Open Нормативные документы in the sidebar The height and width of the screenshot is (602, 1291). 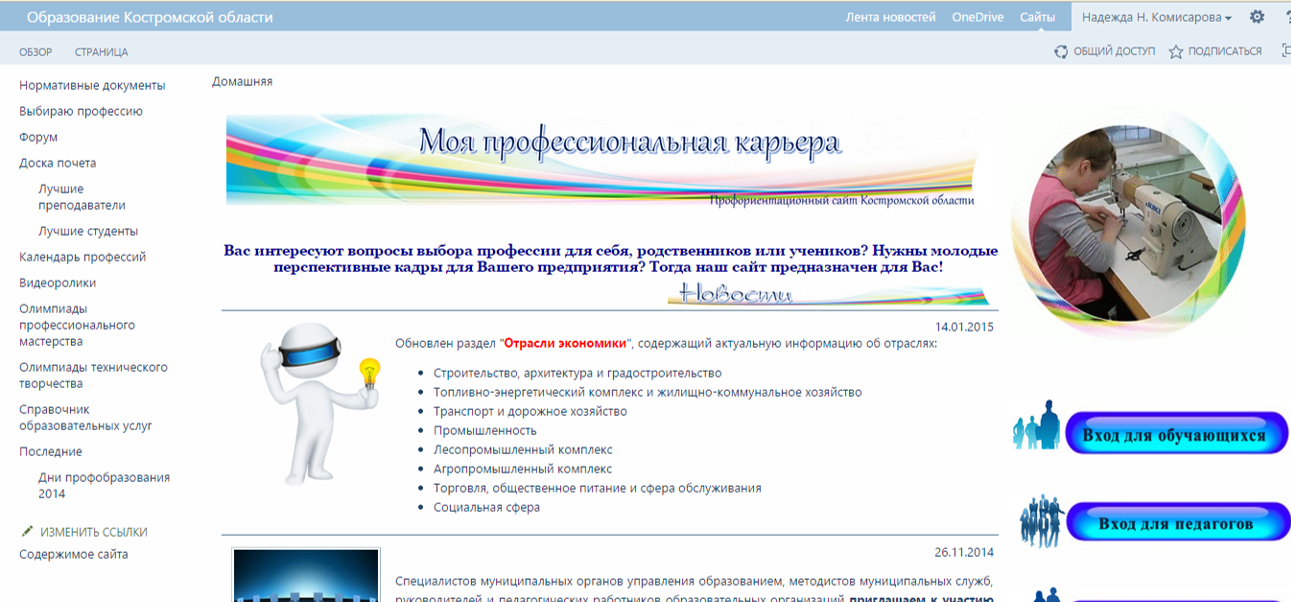click(x=92, y=86)
